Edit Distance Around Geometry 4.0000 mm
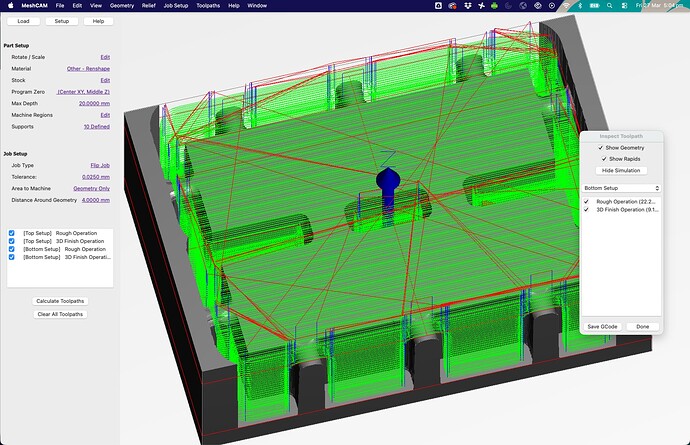 (x=96, y=200)
